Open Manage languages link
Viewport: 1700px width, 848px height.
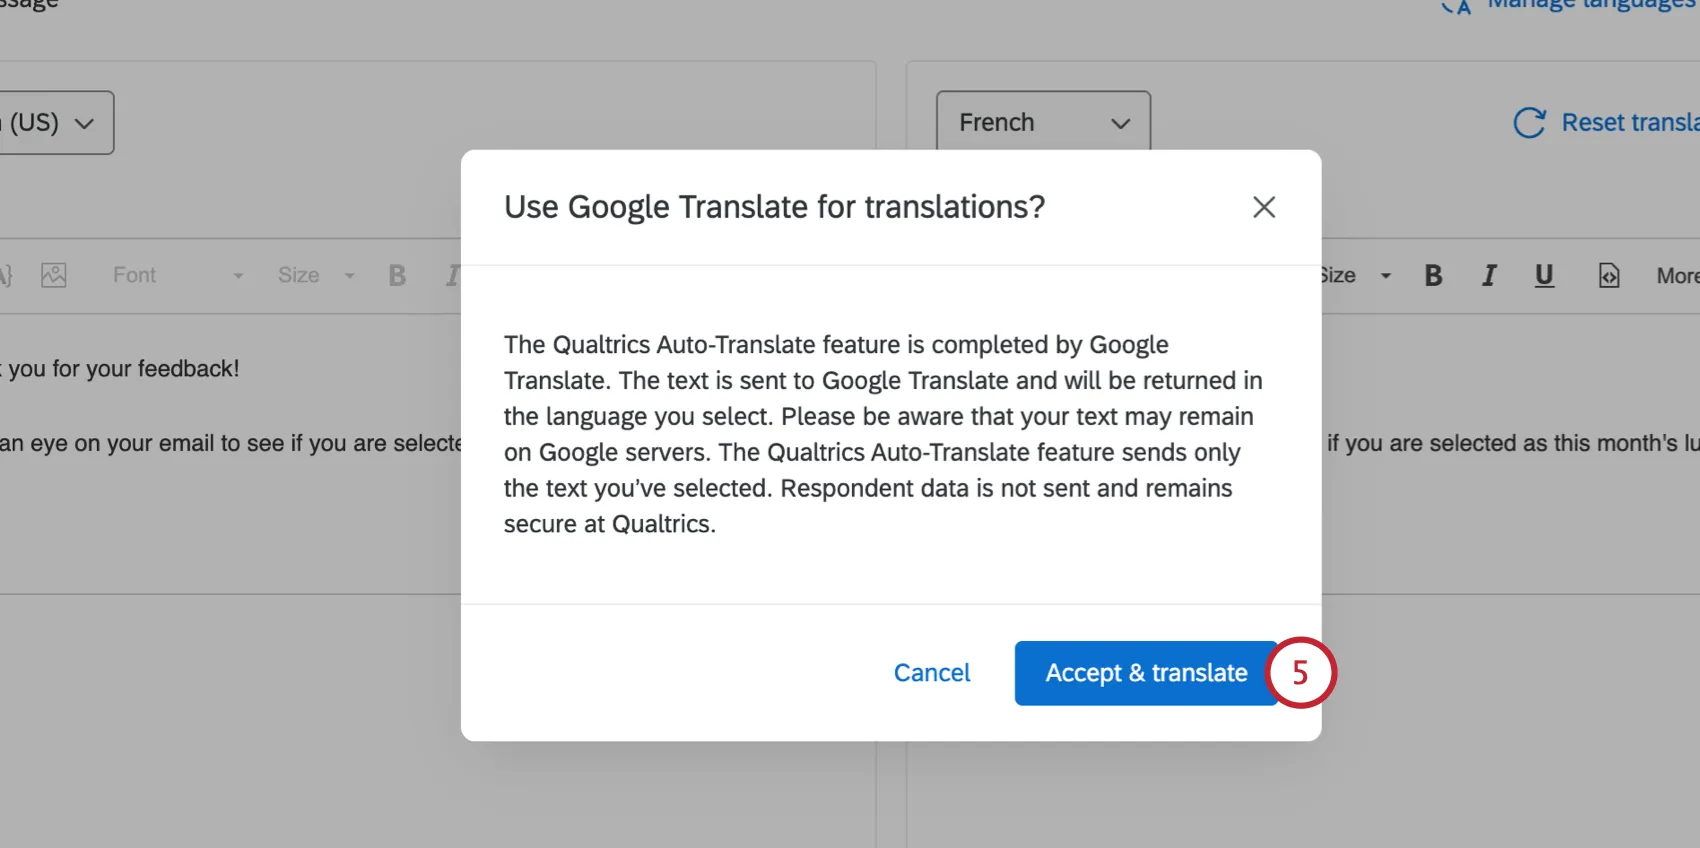click(1592, 5)
